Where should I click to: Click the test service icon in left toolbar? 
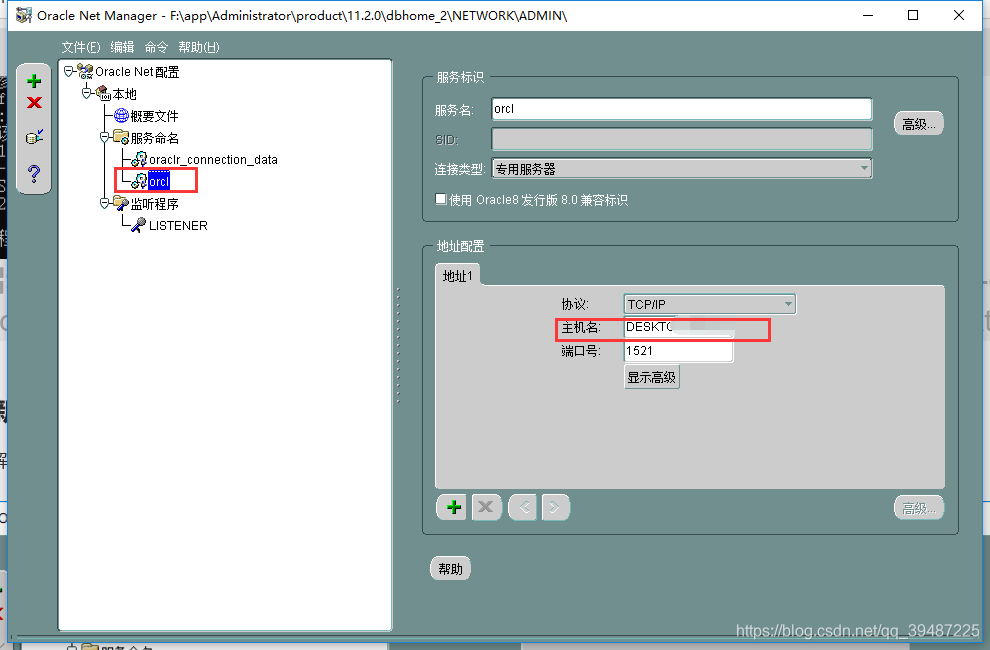coord(34,136)
